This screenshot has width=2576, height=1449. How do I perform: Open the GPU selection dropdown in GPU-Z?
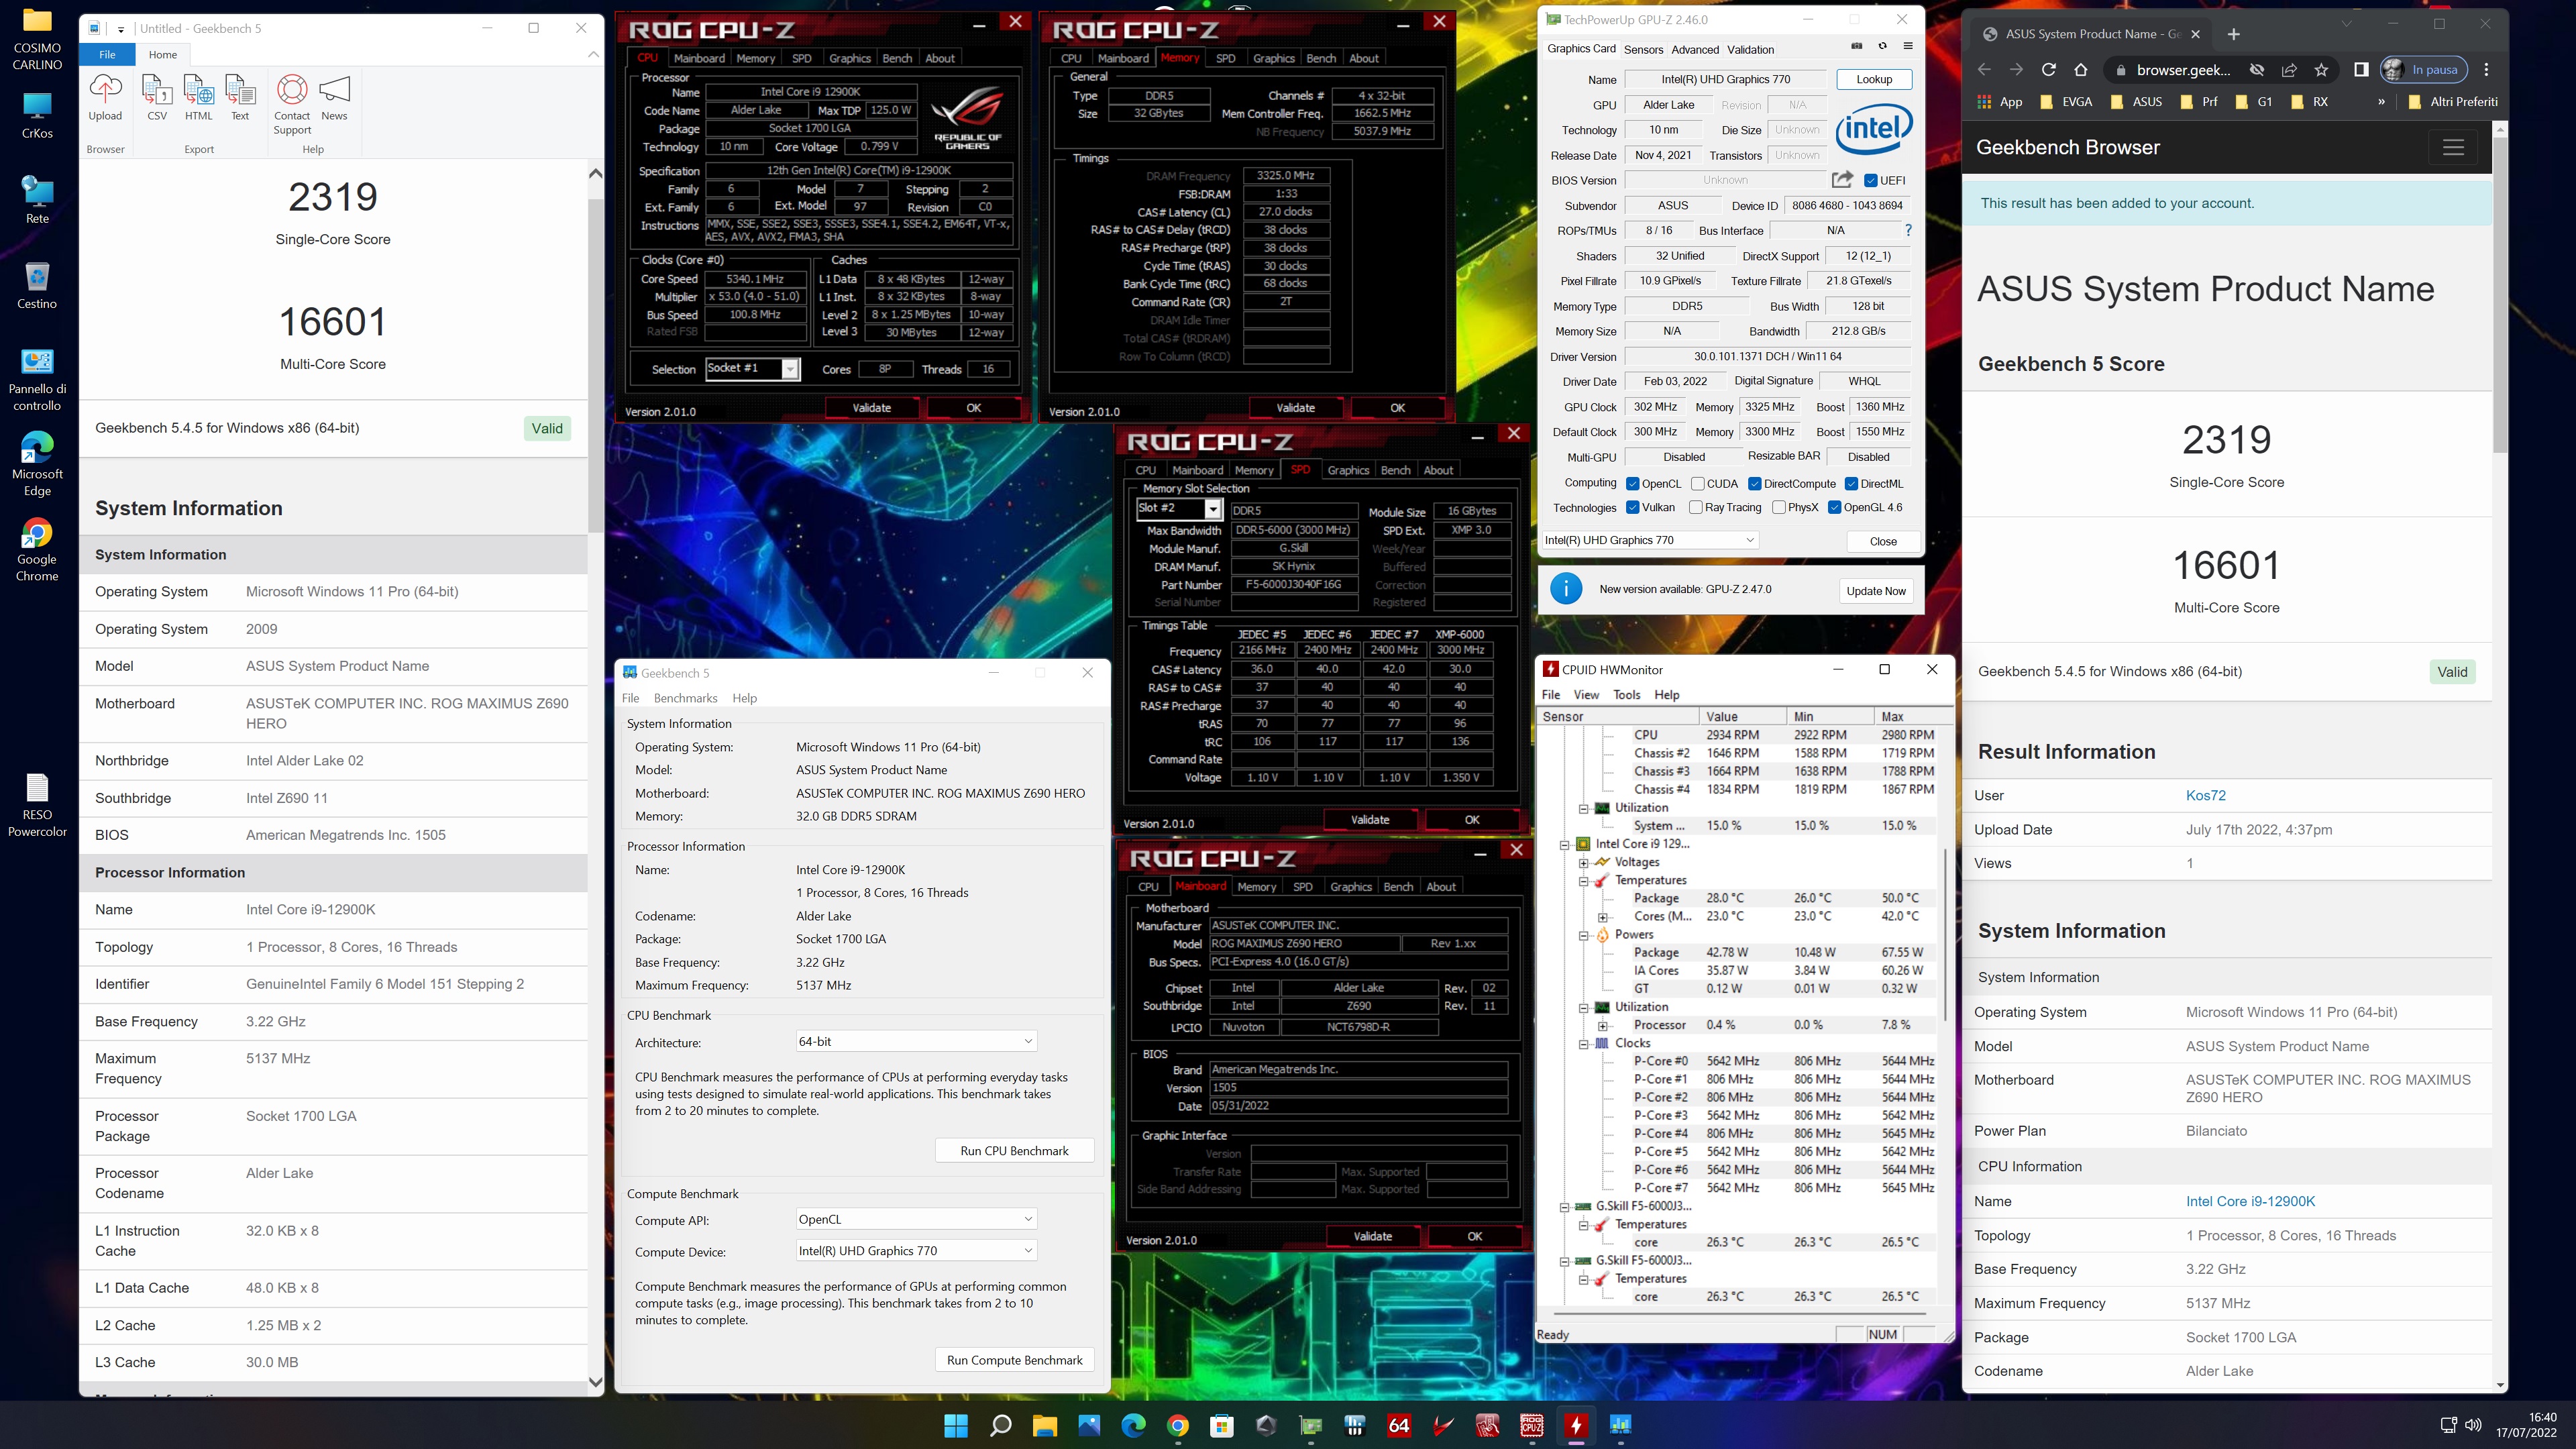(1650, 540)
